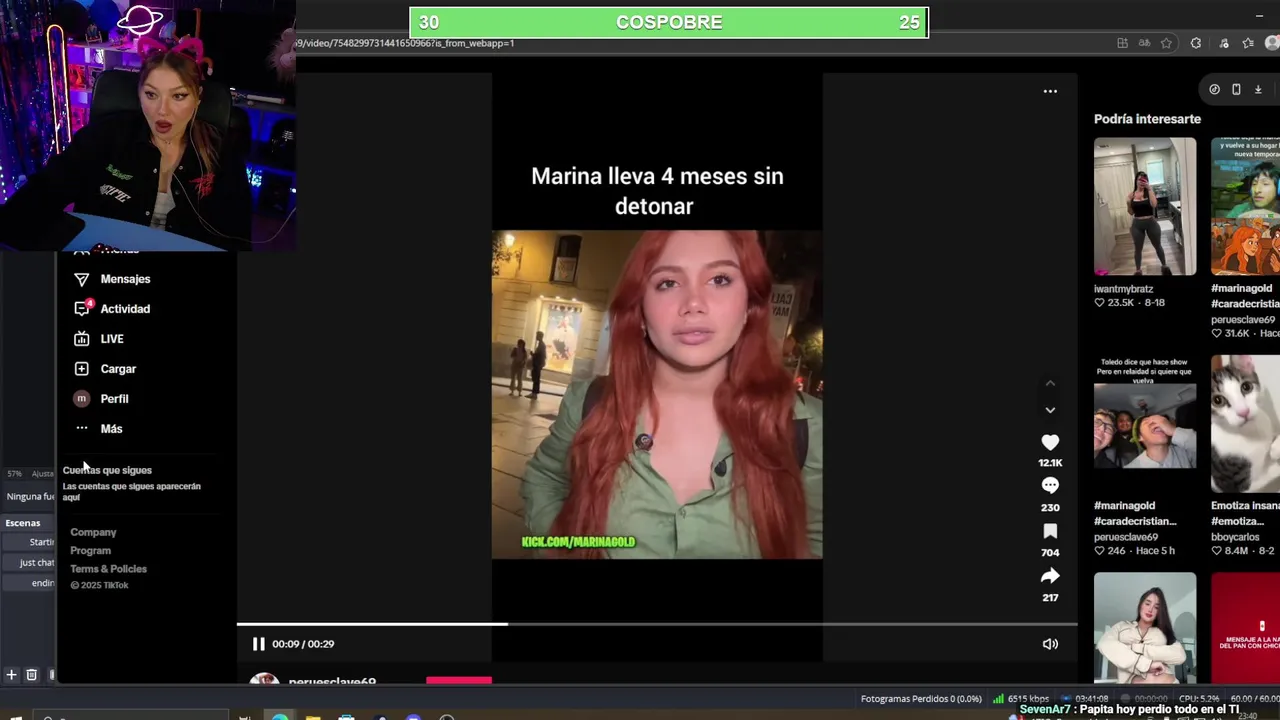Go to LIVE section in sidebar
1280x720 pixels.
[x=112, y=339]
